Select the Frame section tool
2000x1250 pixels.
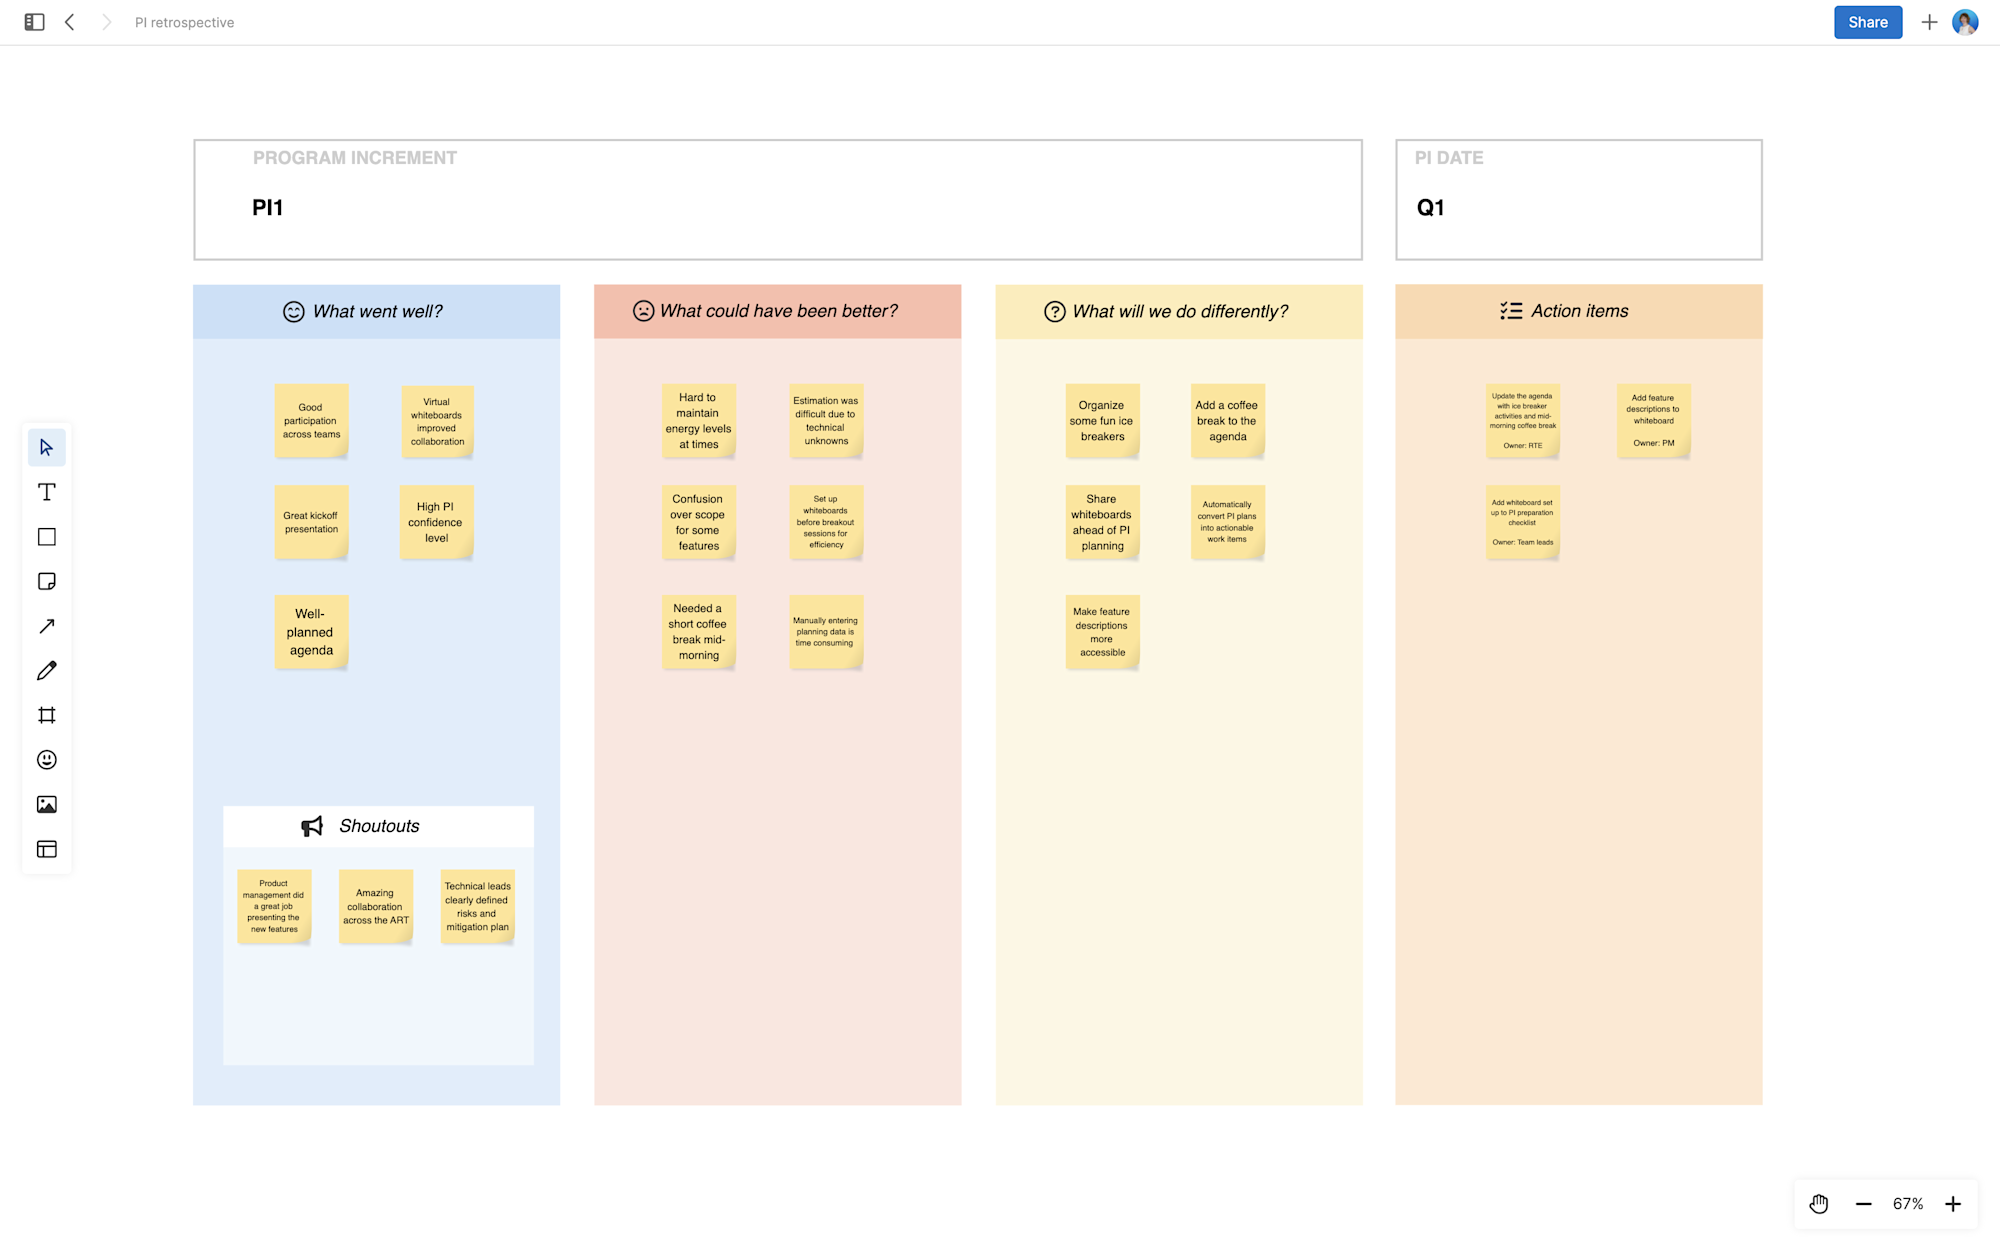[46, 715]
